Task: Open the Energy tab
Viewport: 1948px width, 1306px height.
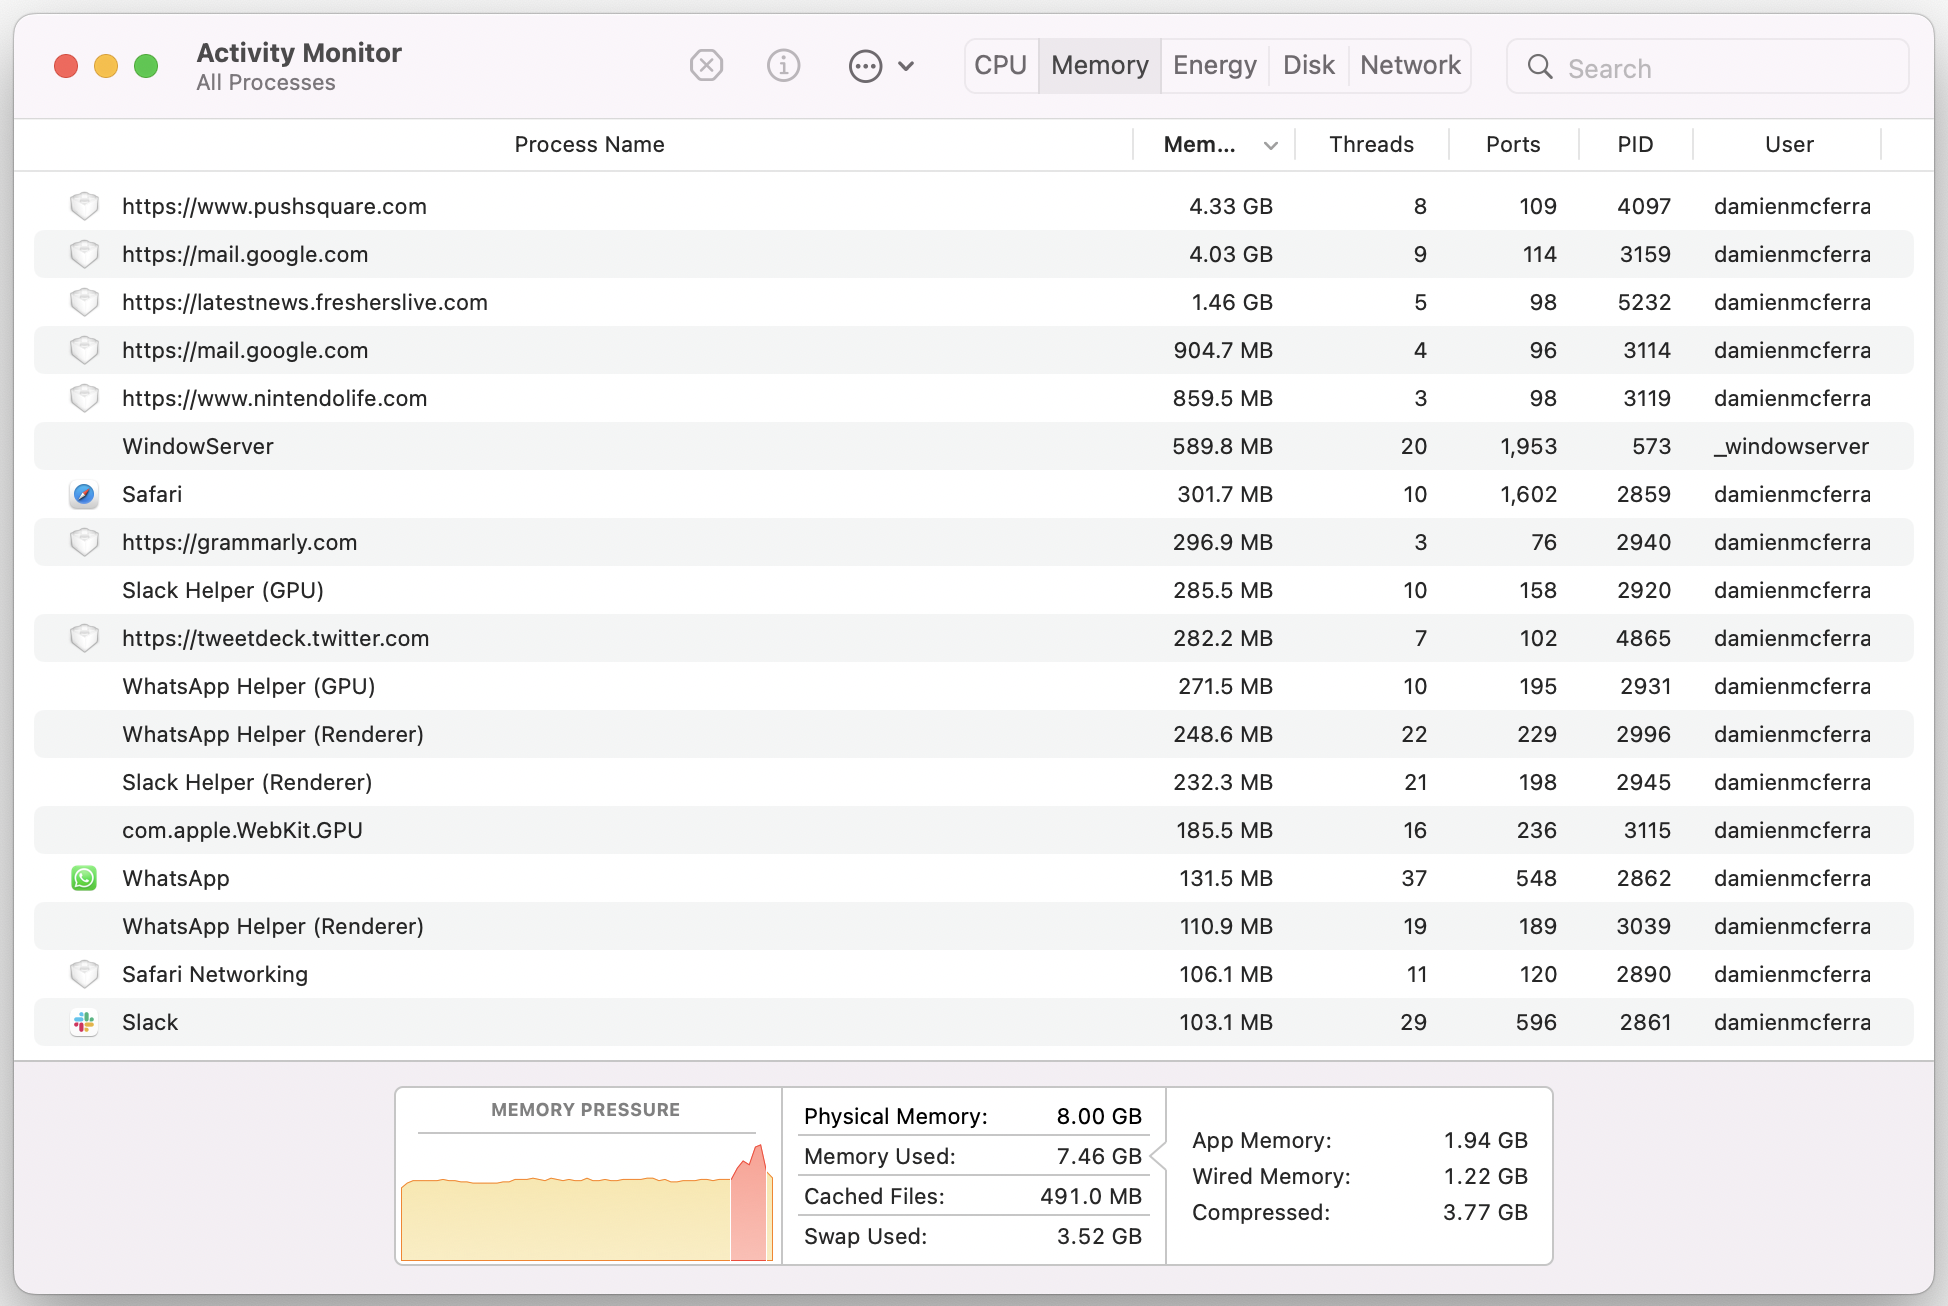Action: click(1214, 65)
